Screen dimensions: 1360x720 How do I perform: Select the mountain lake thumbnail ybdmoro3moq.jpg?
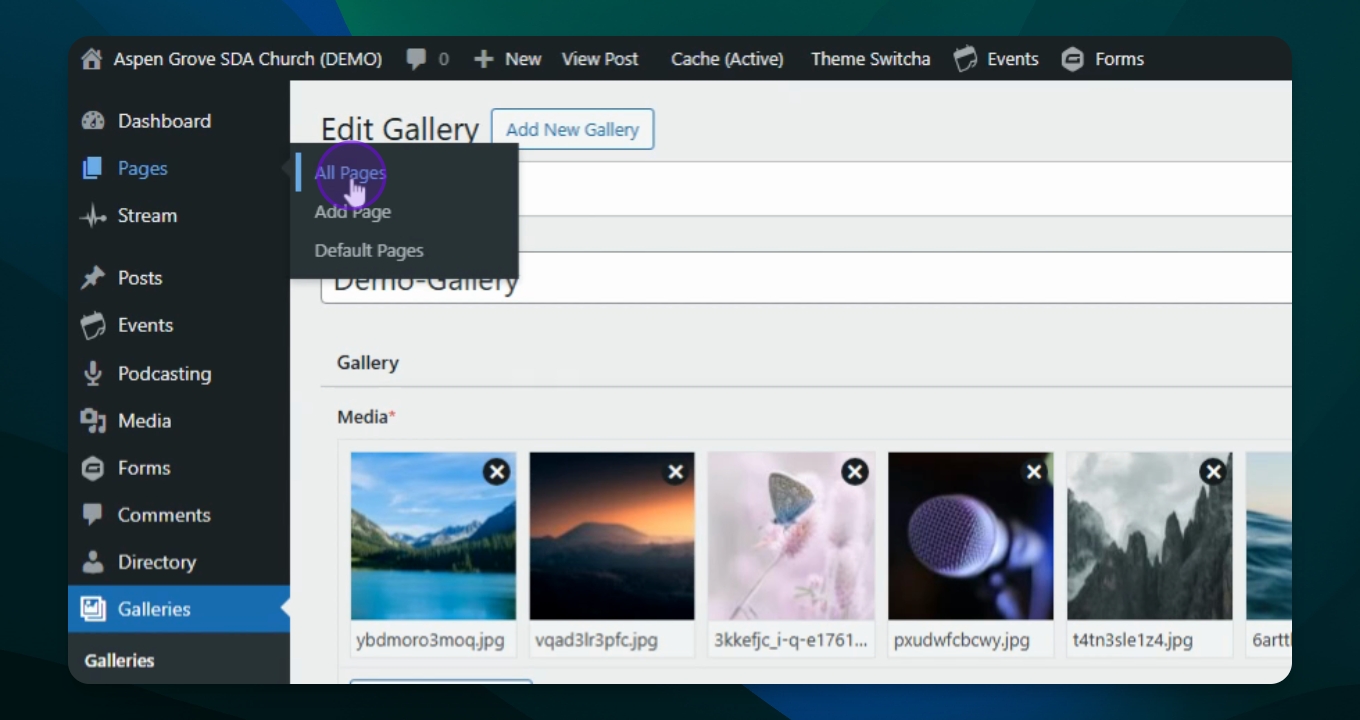[x=433, y=536]
